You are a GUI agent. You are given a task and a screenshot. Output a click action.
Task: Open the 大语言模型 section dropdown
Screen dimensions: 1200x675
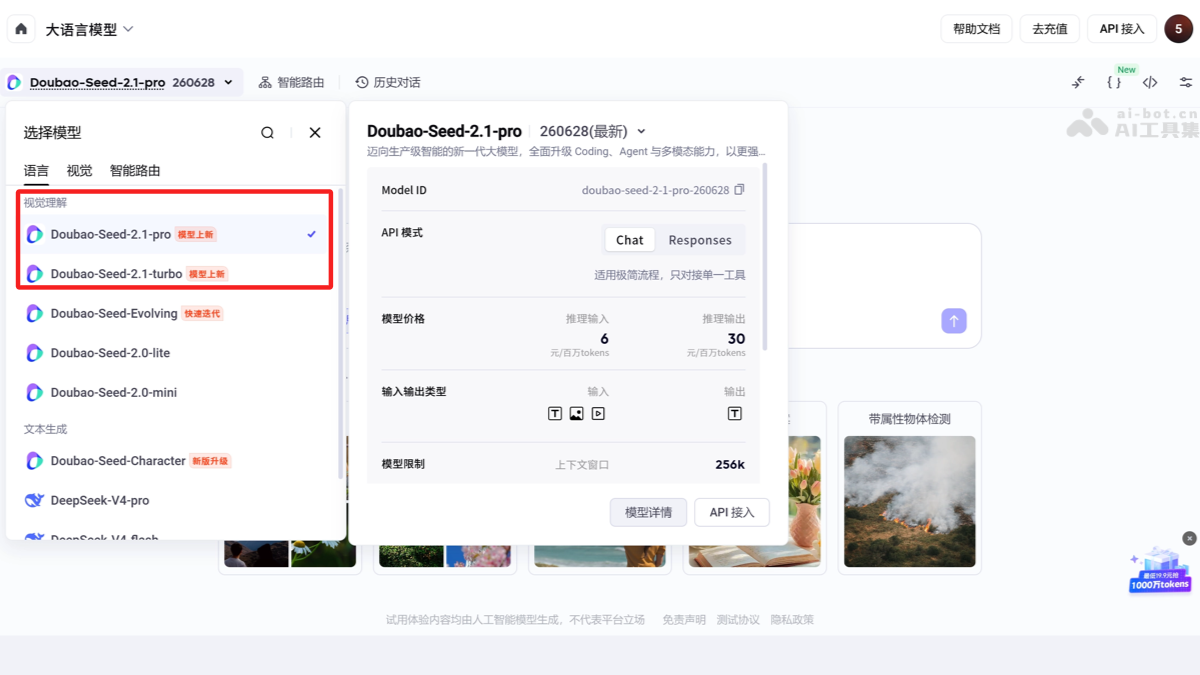point(89,30)
